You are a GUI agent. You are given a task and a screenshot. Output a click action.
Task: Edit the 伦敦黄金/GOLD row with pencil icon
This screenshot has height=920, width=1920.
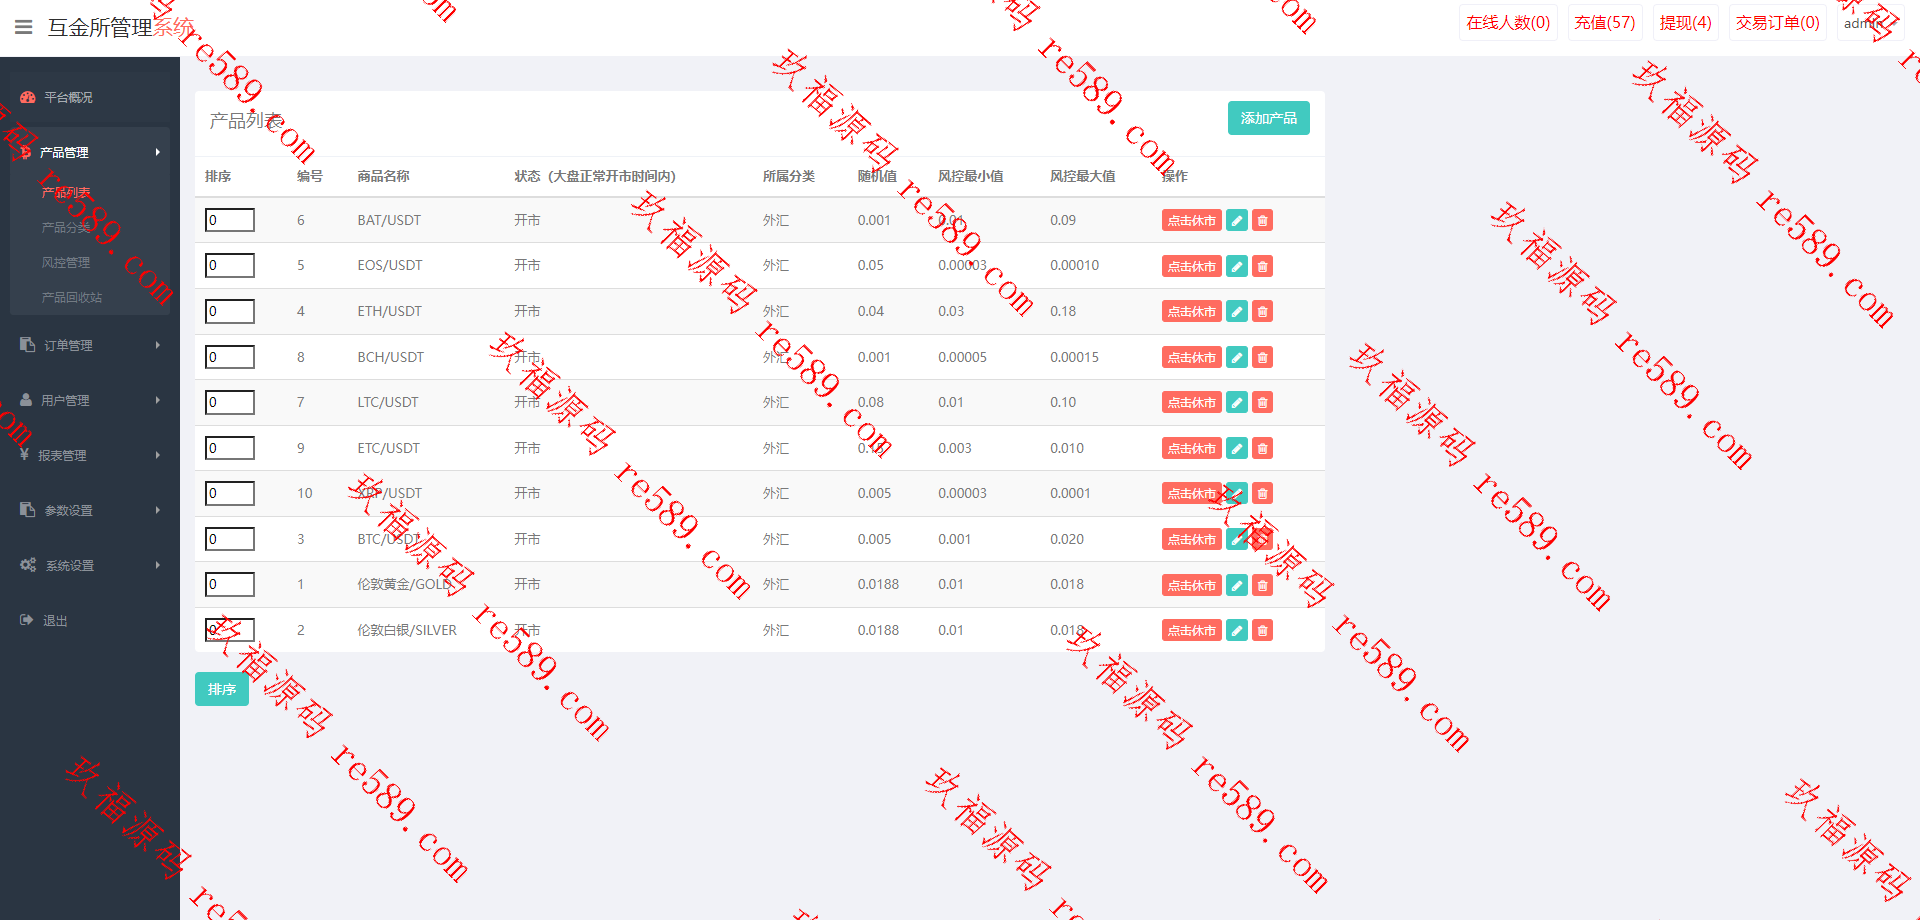click(x=1237, y=585)
